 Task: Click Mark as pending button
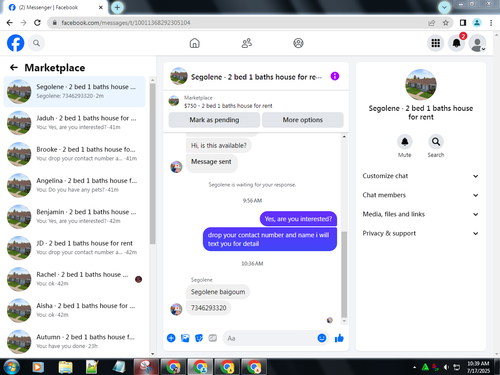(214, 120)
